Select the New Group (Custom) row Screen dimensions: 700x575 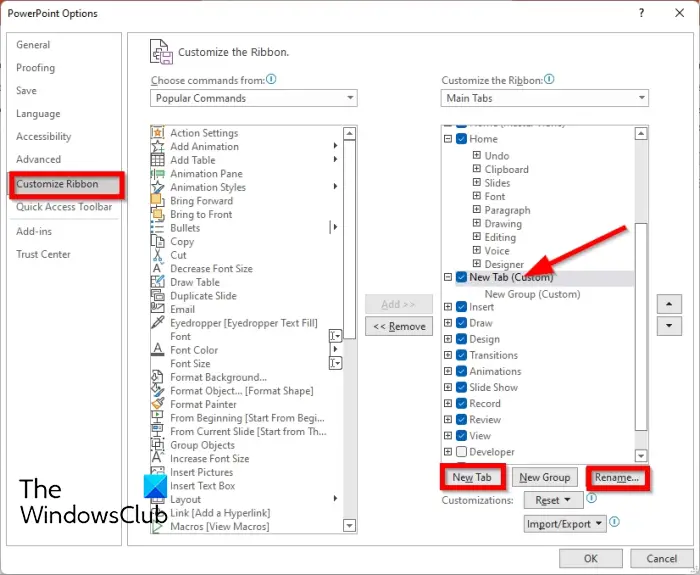532,294
